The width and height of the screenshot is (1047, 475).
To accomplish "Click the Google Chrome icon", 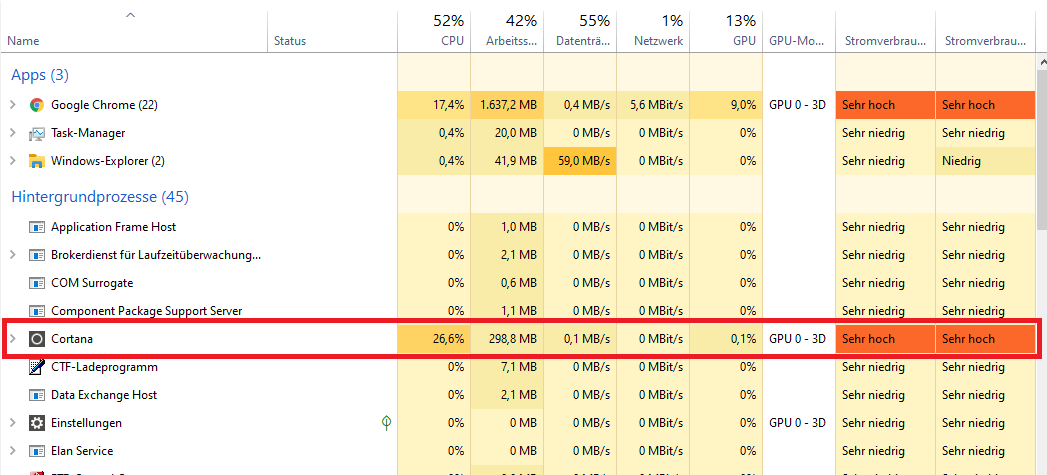I will point(37,105).
